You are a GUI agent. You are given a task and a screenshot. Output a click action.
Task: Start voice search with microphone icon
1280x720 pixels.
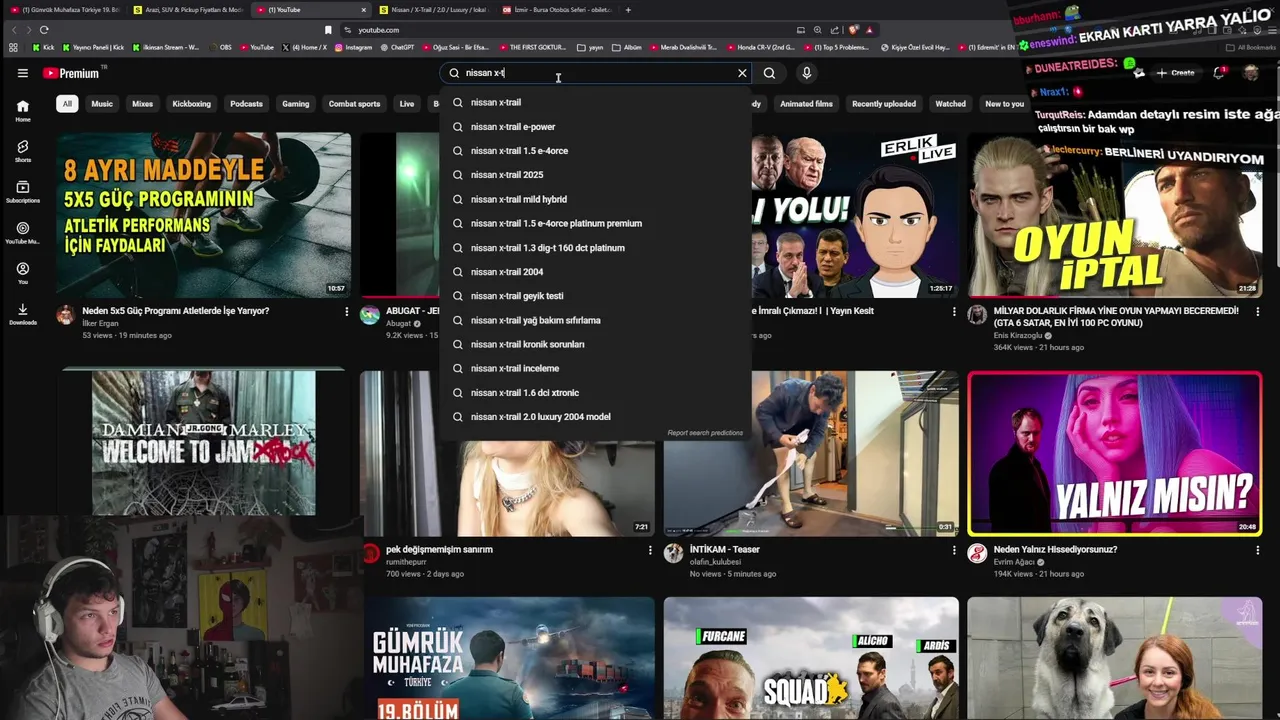(x=806, y=73)
